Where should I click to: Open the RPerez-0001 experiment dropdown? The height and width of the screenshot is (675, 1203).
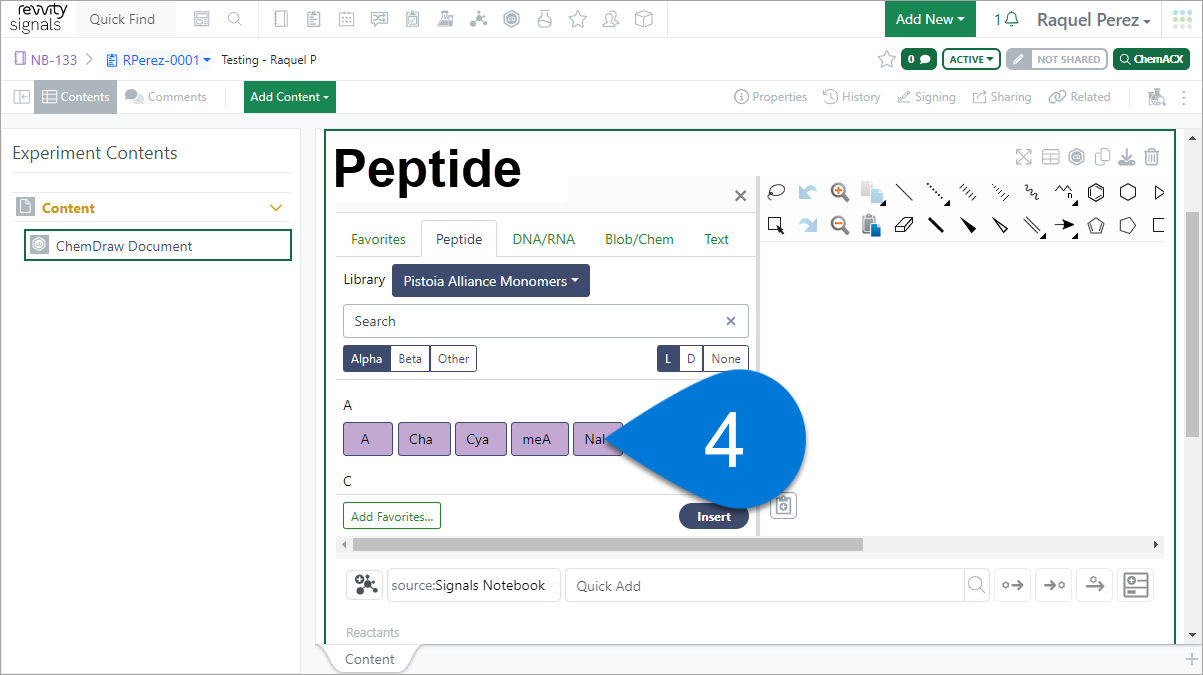click(x=159, y=60)
